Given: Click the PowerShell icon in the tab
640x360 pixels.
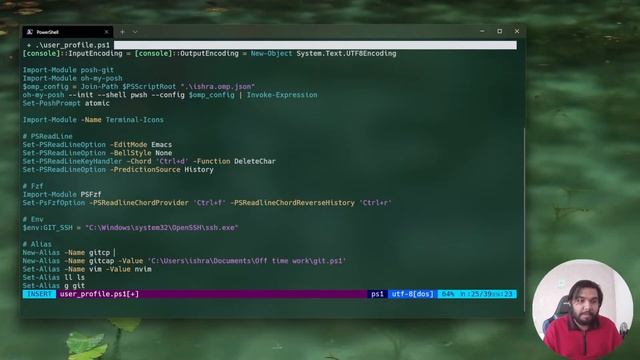Looking at the screenshot, I should click(30, 32).
